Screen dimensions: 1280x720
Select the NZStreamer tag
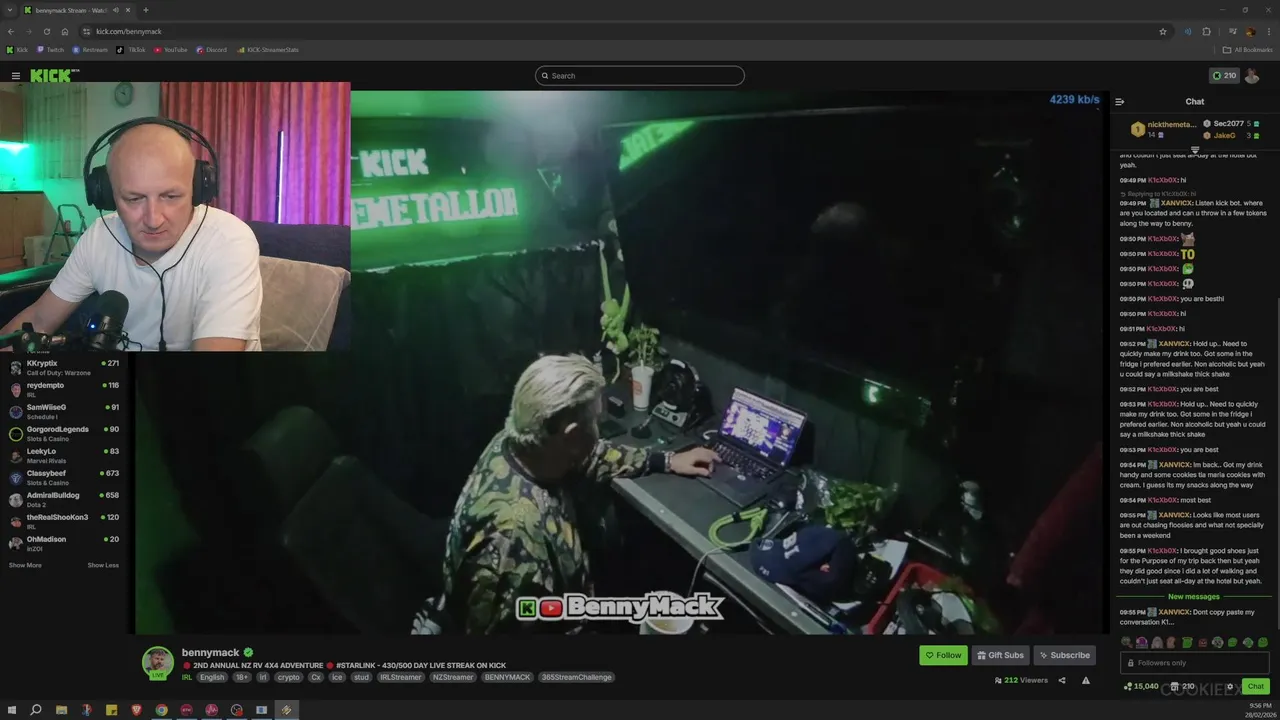(x=453, y=677)
